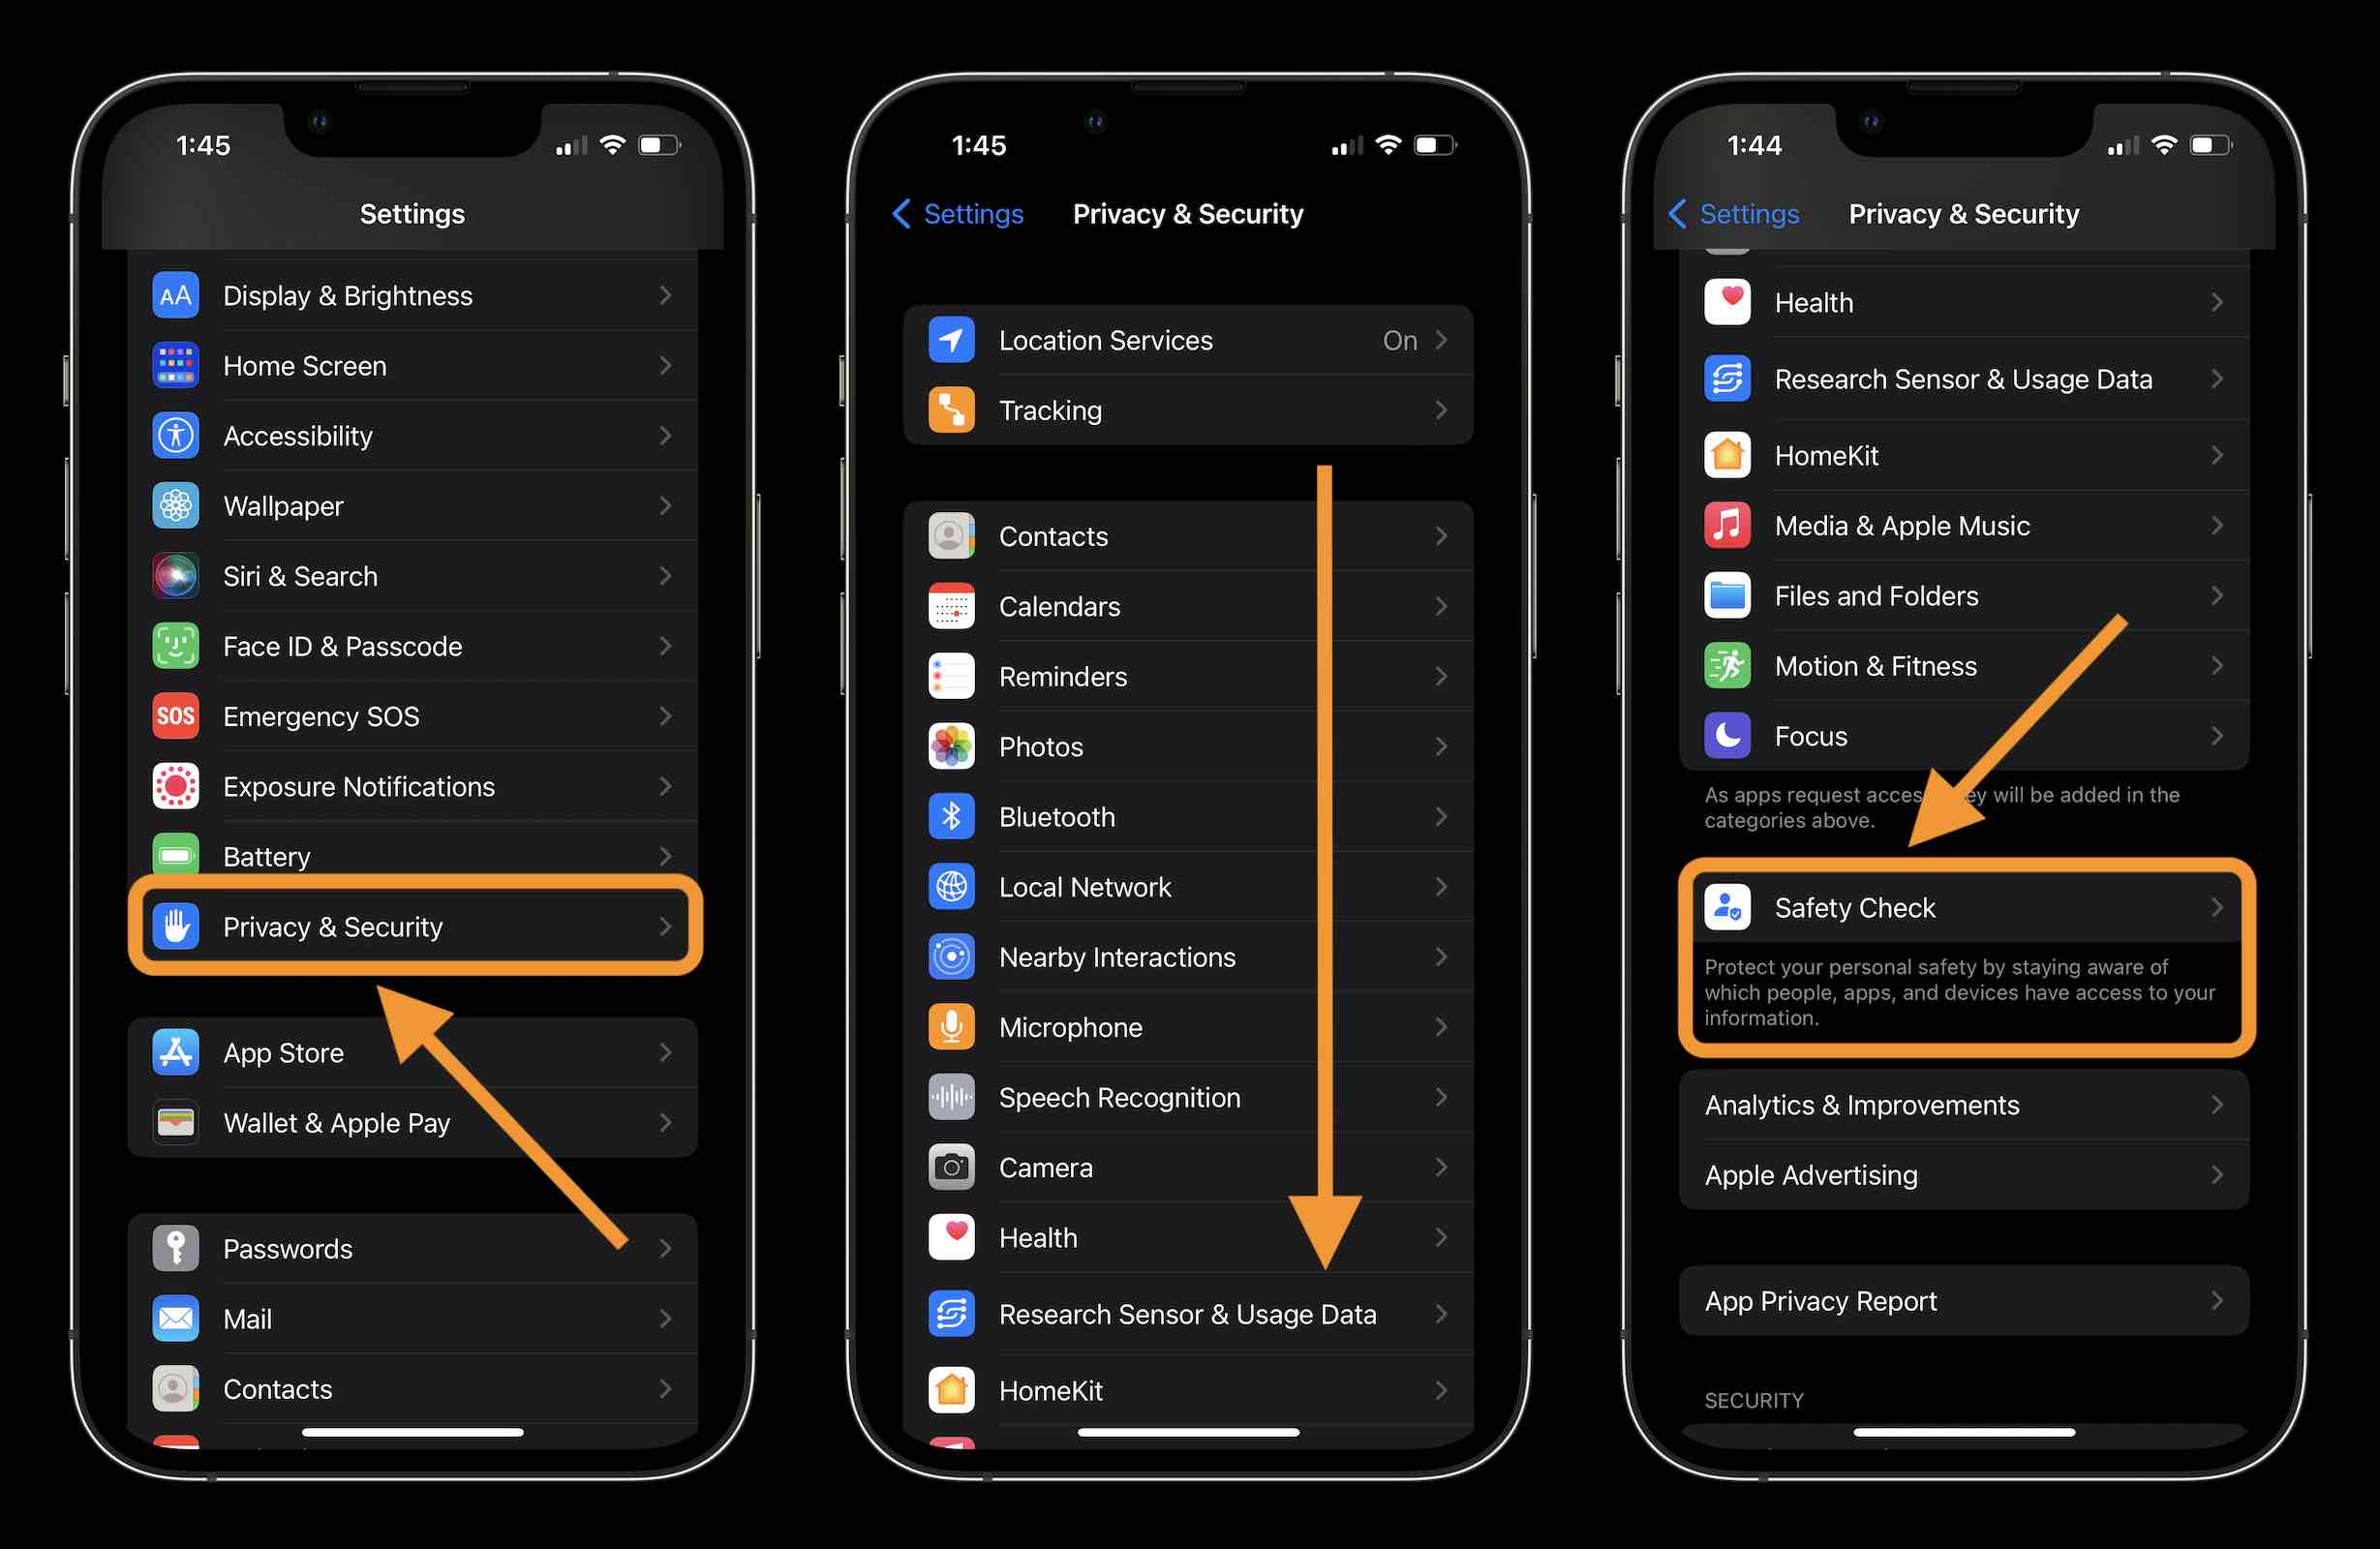Select Privacy & Security tab
This screenshot has width=2380, height=1549.
pyautogui.click(x=414, y=926)
